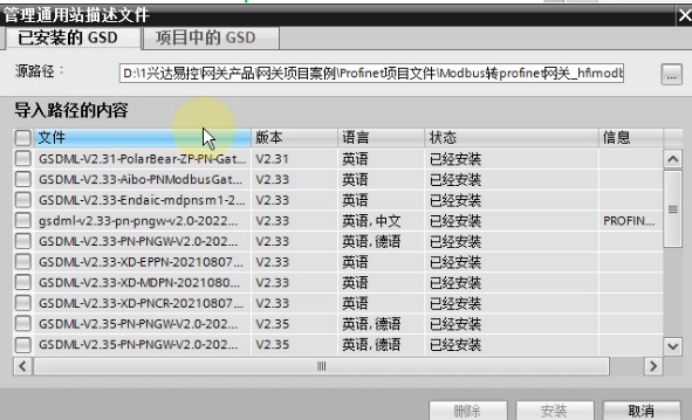The image size is (692, 420).
Task: Check the lowercase gsdml-v2.33-pn-pngw-v2.0-2022... row checkbox
Action: pyautogui.click(x=23, y=220)
